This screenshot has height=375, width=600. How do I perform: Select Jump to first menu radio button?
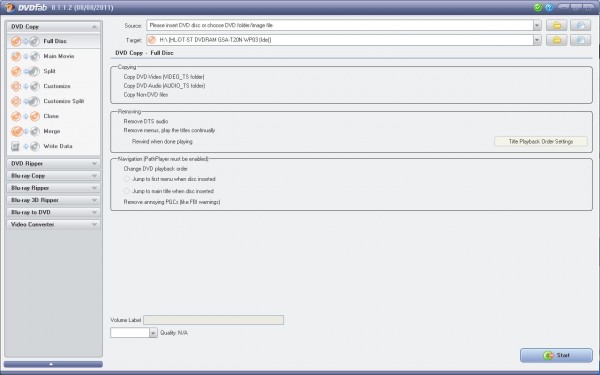click(127, 179)
